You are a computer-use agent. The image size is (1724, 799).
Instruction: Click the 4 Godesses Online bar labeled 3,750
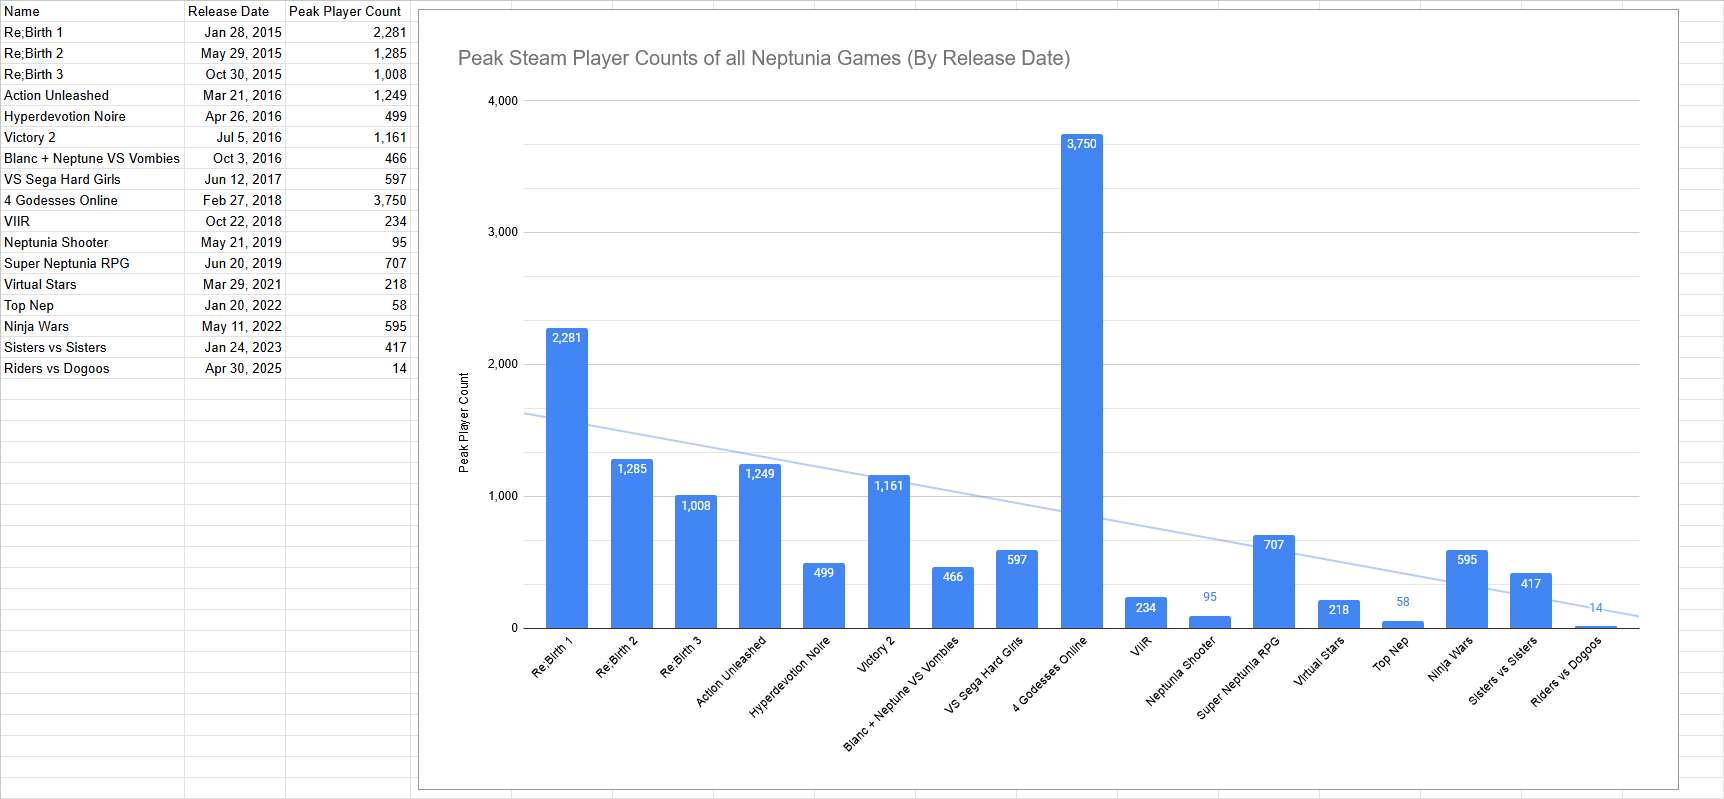1082,381
